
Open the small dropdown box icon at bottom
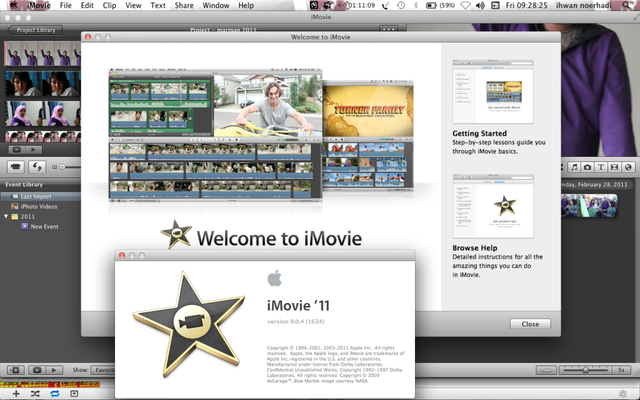pos(74,393)
